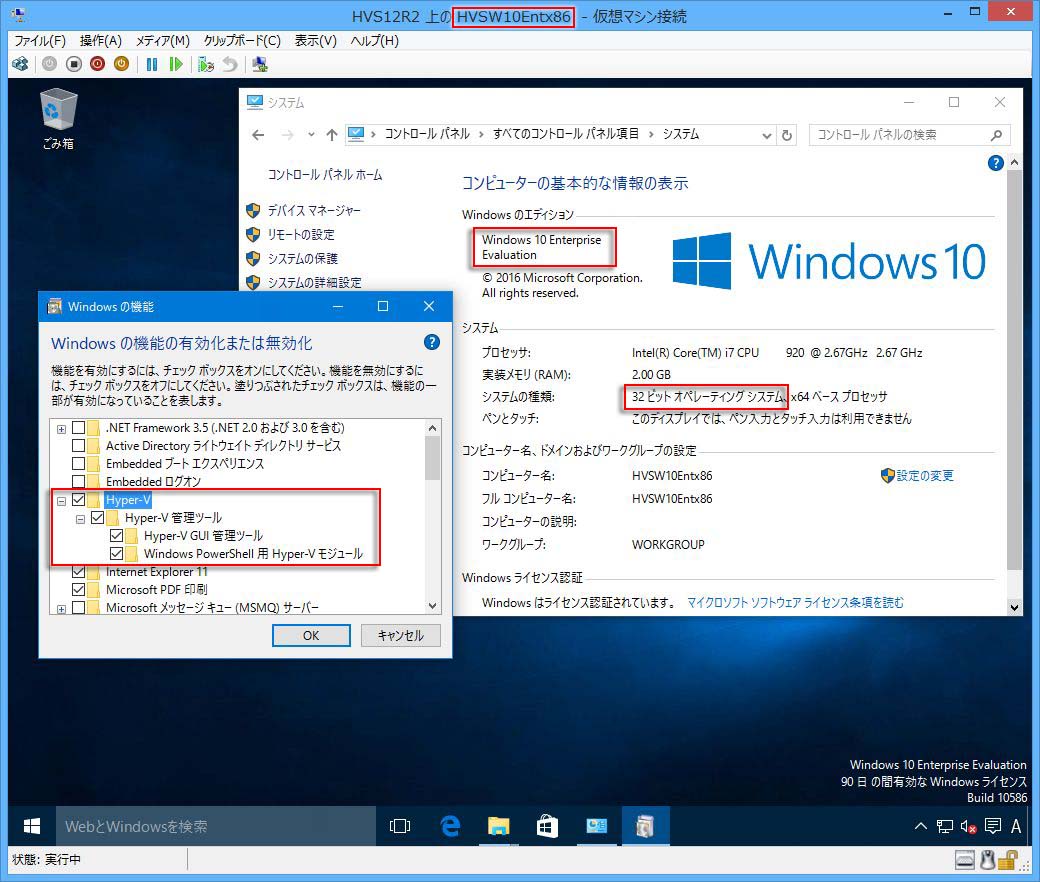The height and width of the screenshot is (882, 1040).
Task: Uncheck Microsoft PDF 印刷 checkbox
Action: coord(78,590)
